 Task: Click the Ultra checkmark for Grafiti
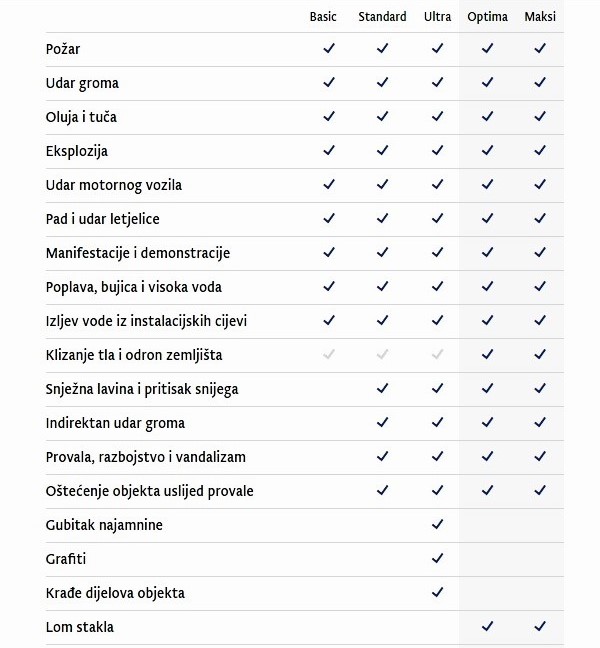tap(437, 558)
